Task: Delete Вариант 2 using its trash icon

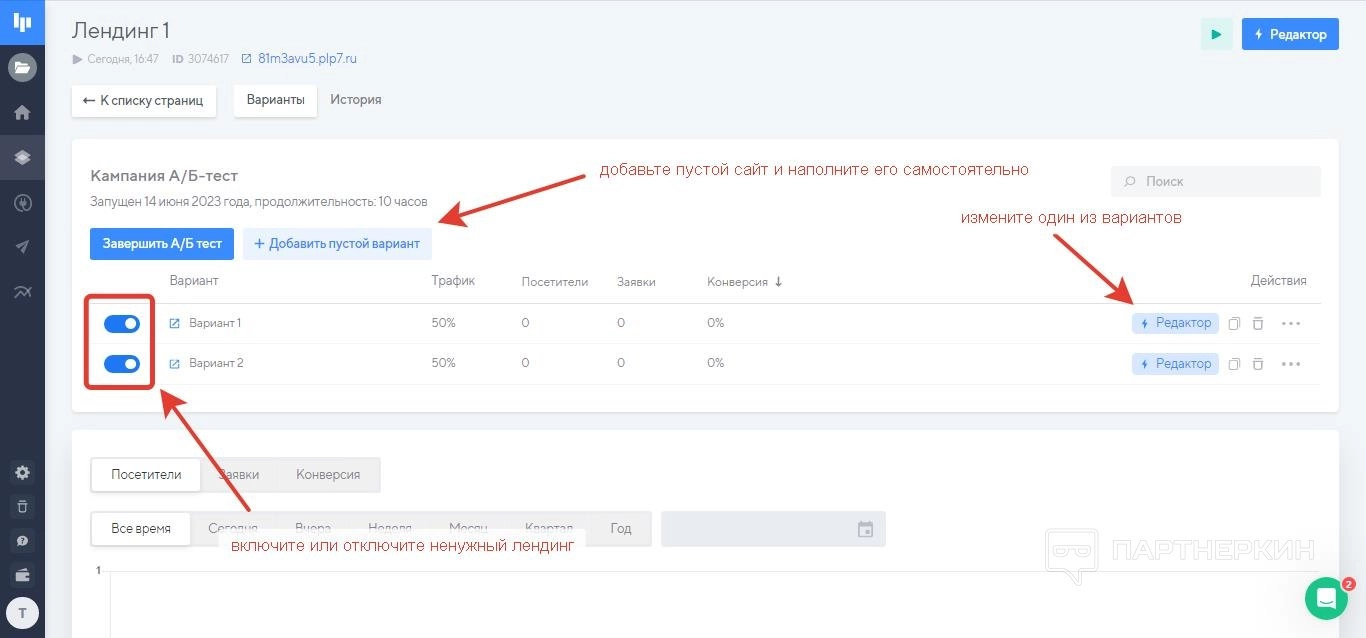Action: pyautogui.click(x=1258, y=364)
